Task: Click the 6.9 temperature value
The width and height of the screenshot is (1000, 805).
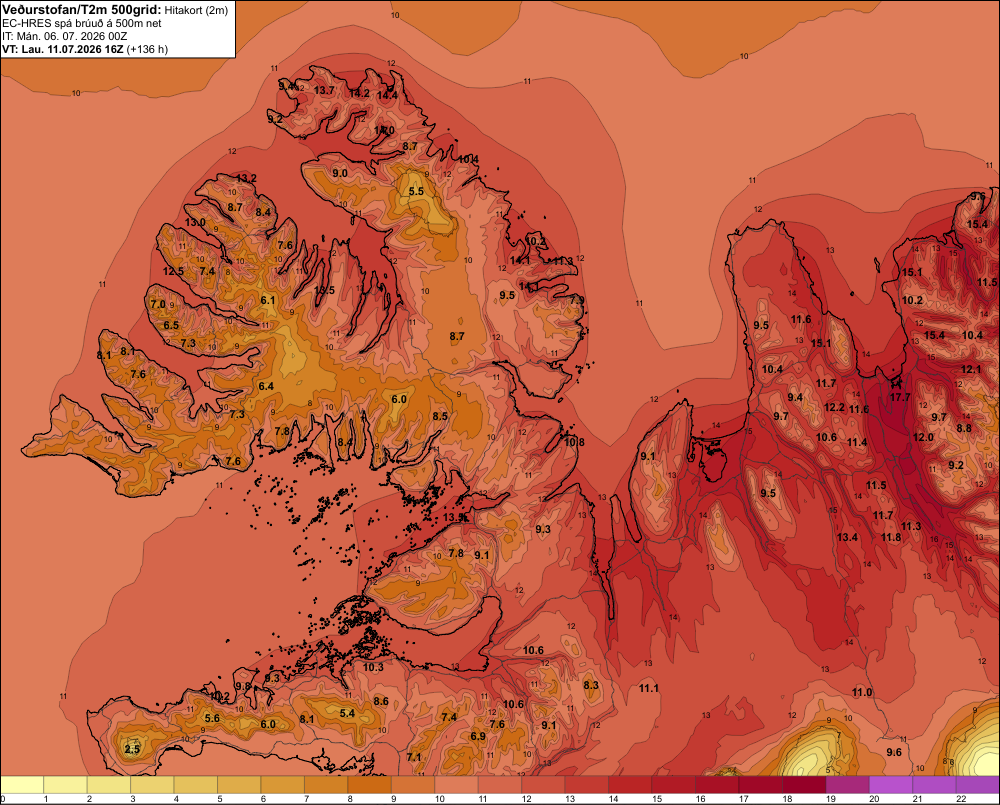Action: [478, 737]
